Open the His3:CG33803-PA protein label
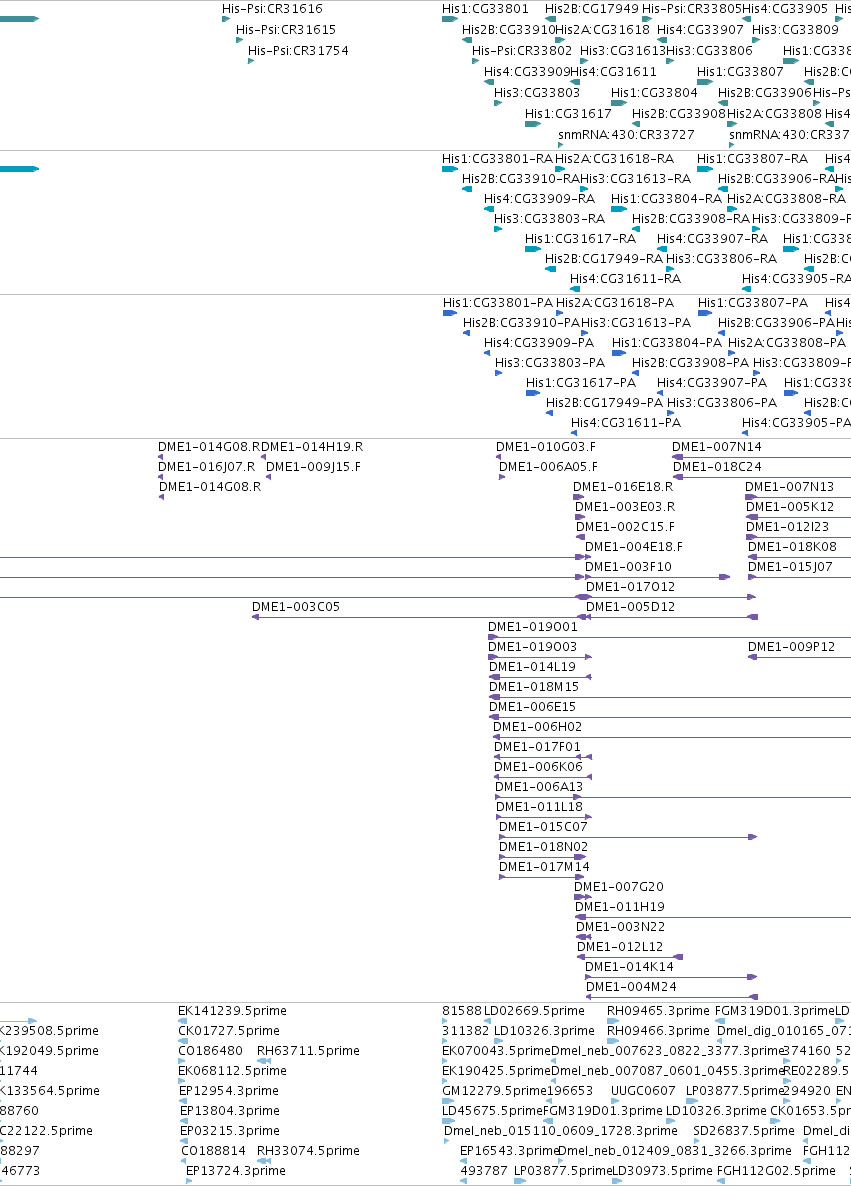Screen dimensions: 851x1186 (550, 363)
